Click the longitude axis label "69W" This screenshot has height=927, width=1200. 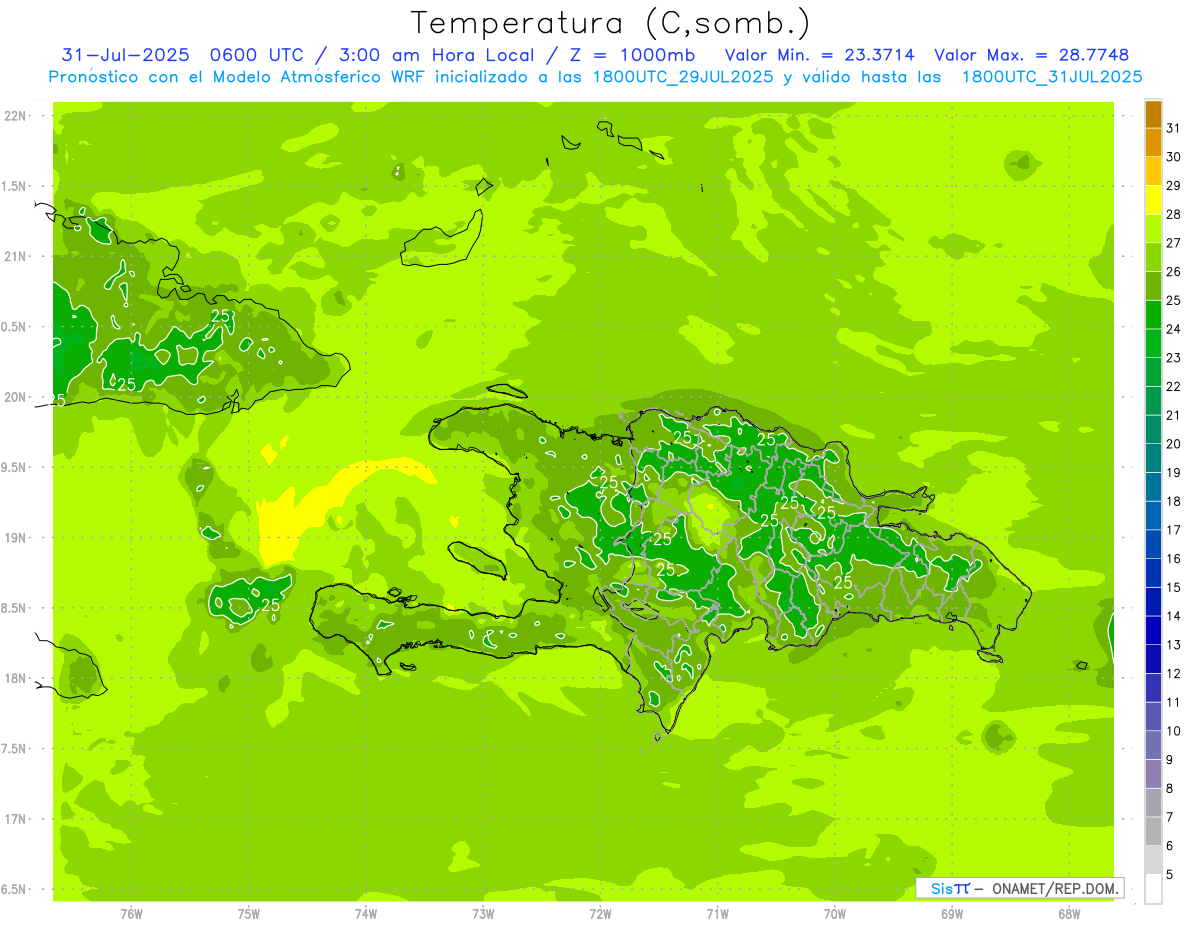pyautogui.click(x=952, y=913)
